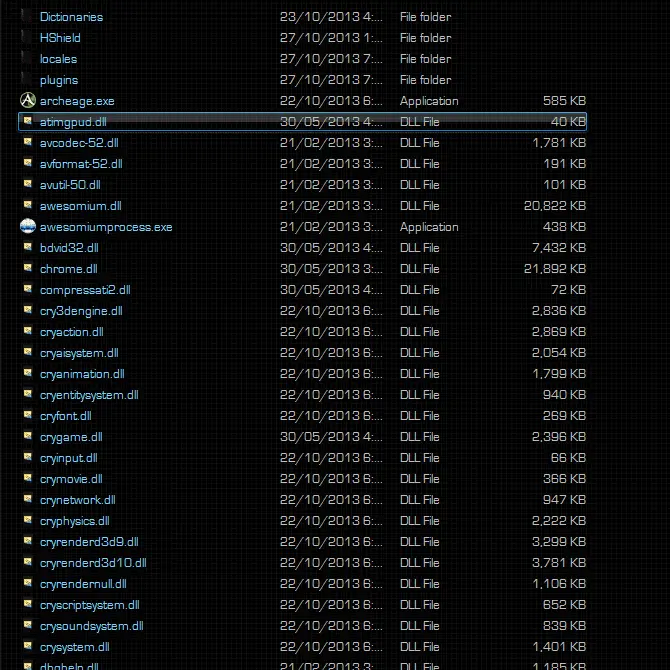Viewport: 670px width, 670px height.
Task: Select the crynetwork.dll file name
Action: [x=78, y=500]
